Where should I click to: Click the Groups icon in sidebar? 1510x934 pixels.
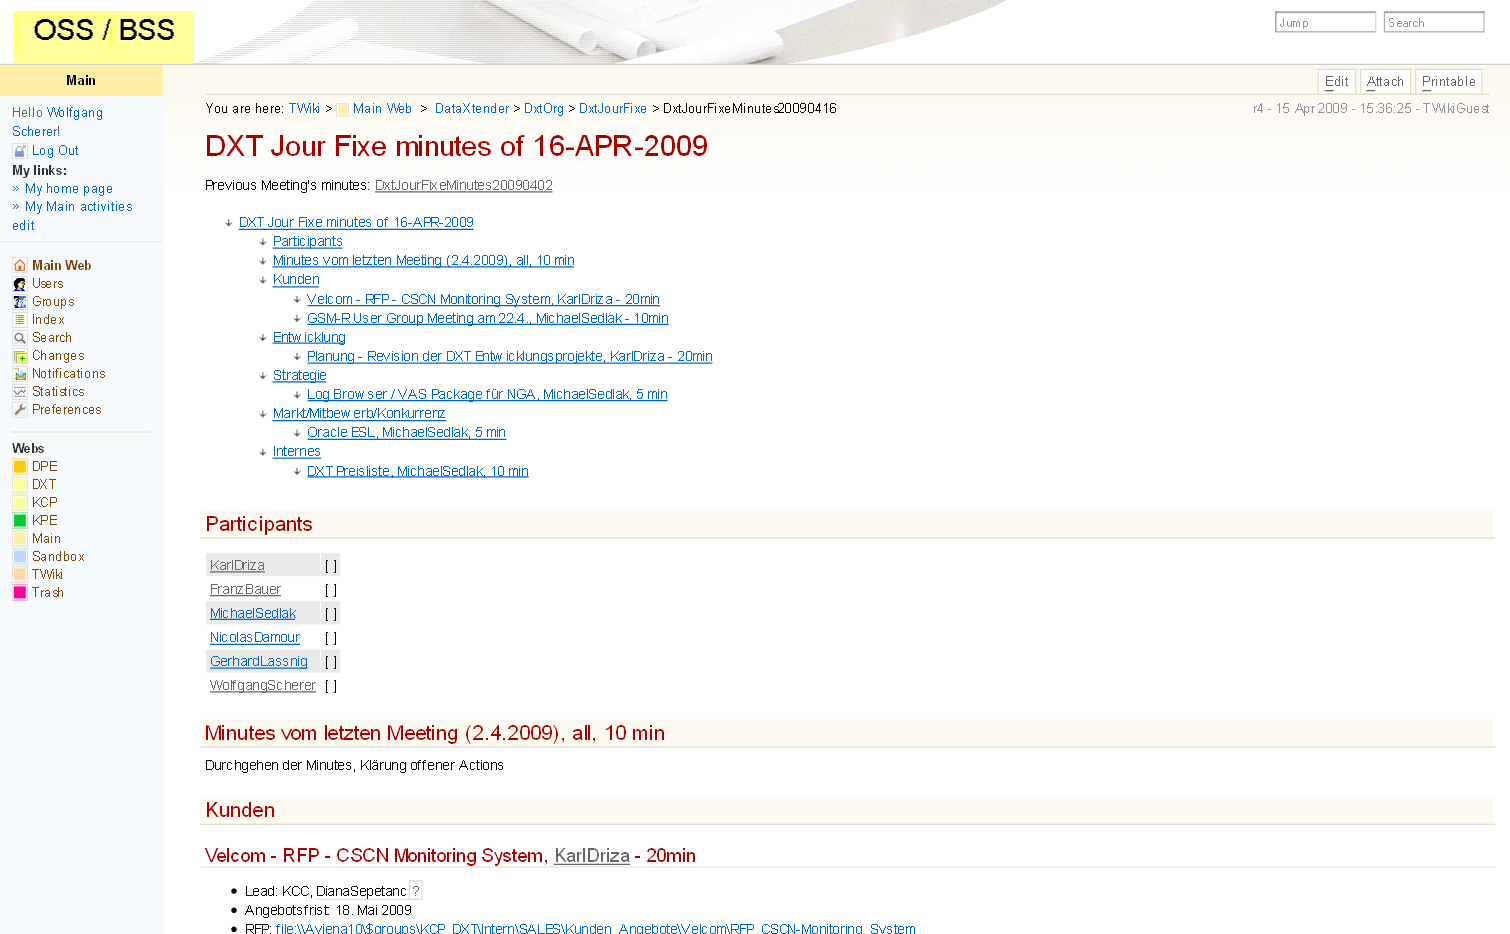(x=19, y=302)
